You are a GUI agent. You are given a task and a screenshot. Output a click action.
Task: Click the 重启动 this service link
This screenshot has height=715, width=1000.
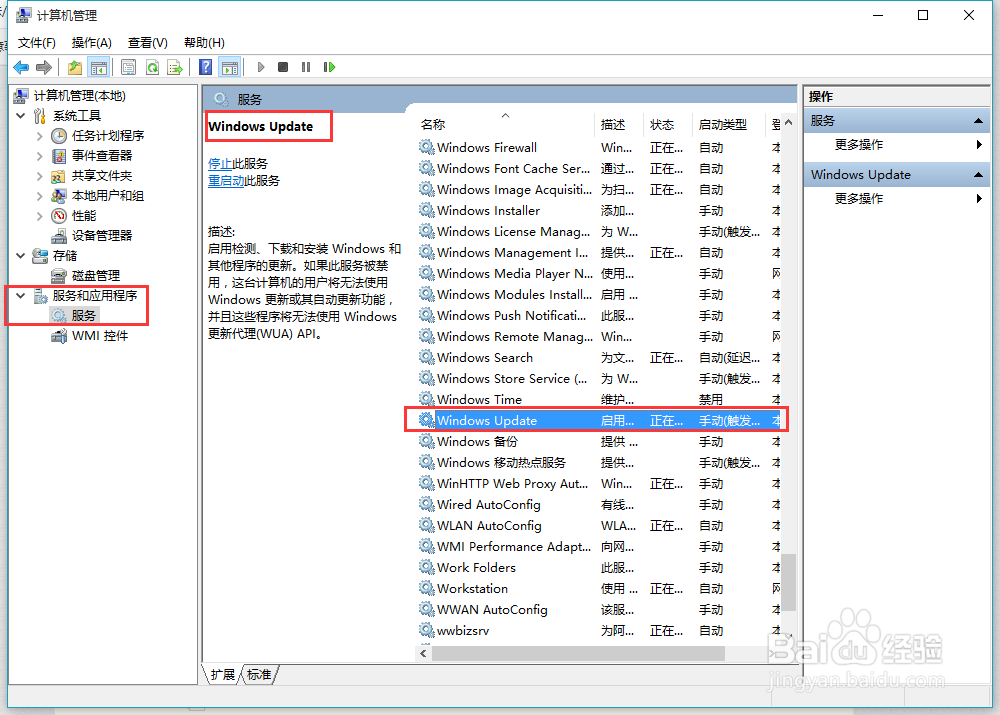[x=226, y=181]
